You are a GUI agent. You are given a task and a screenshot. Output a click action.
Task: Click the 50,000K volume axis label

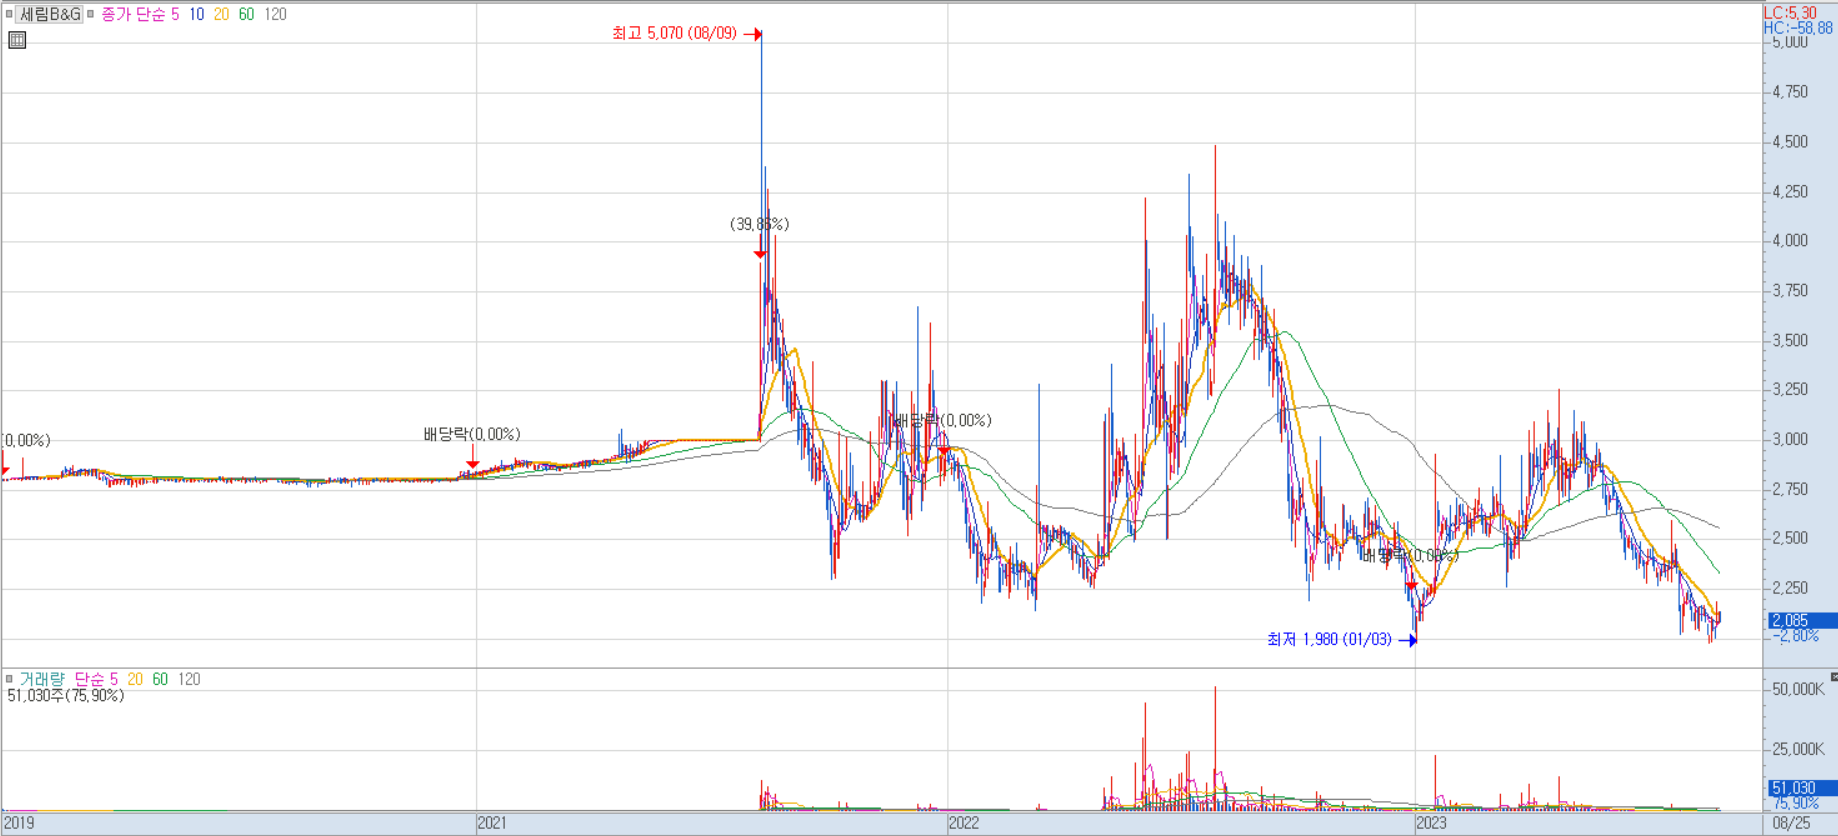[x=1798, y=689]
